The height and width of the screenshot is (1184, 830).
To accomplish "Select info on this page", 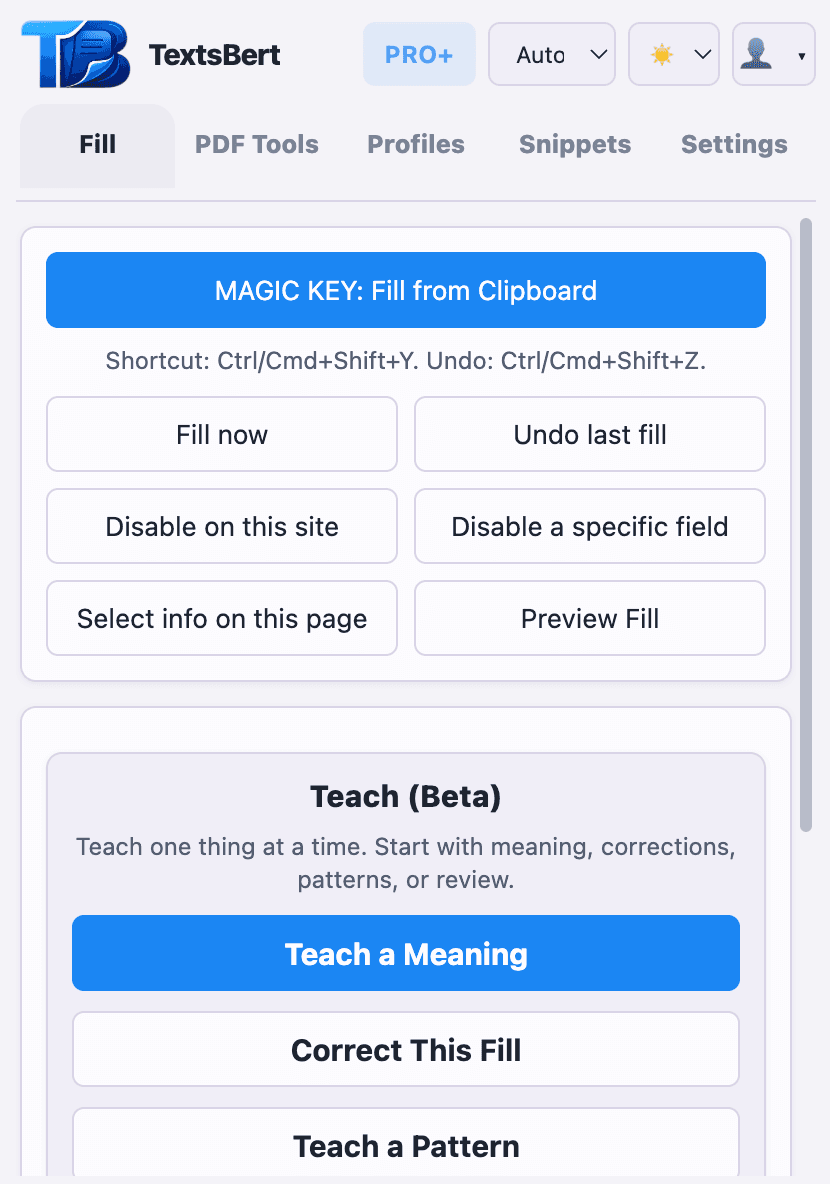I will click(x=221, y=618).
